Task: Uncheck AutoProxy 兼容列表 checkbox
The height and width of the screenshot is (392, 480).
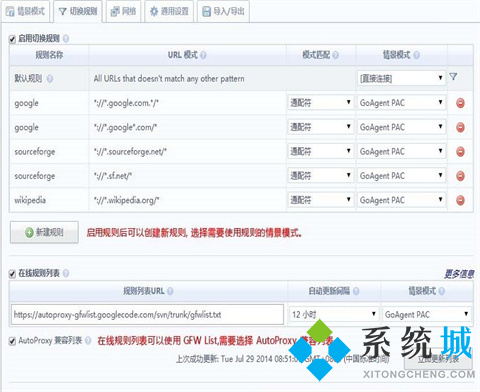Action: click(12, 341)
